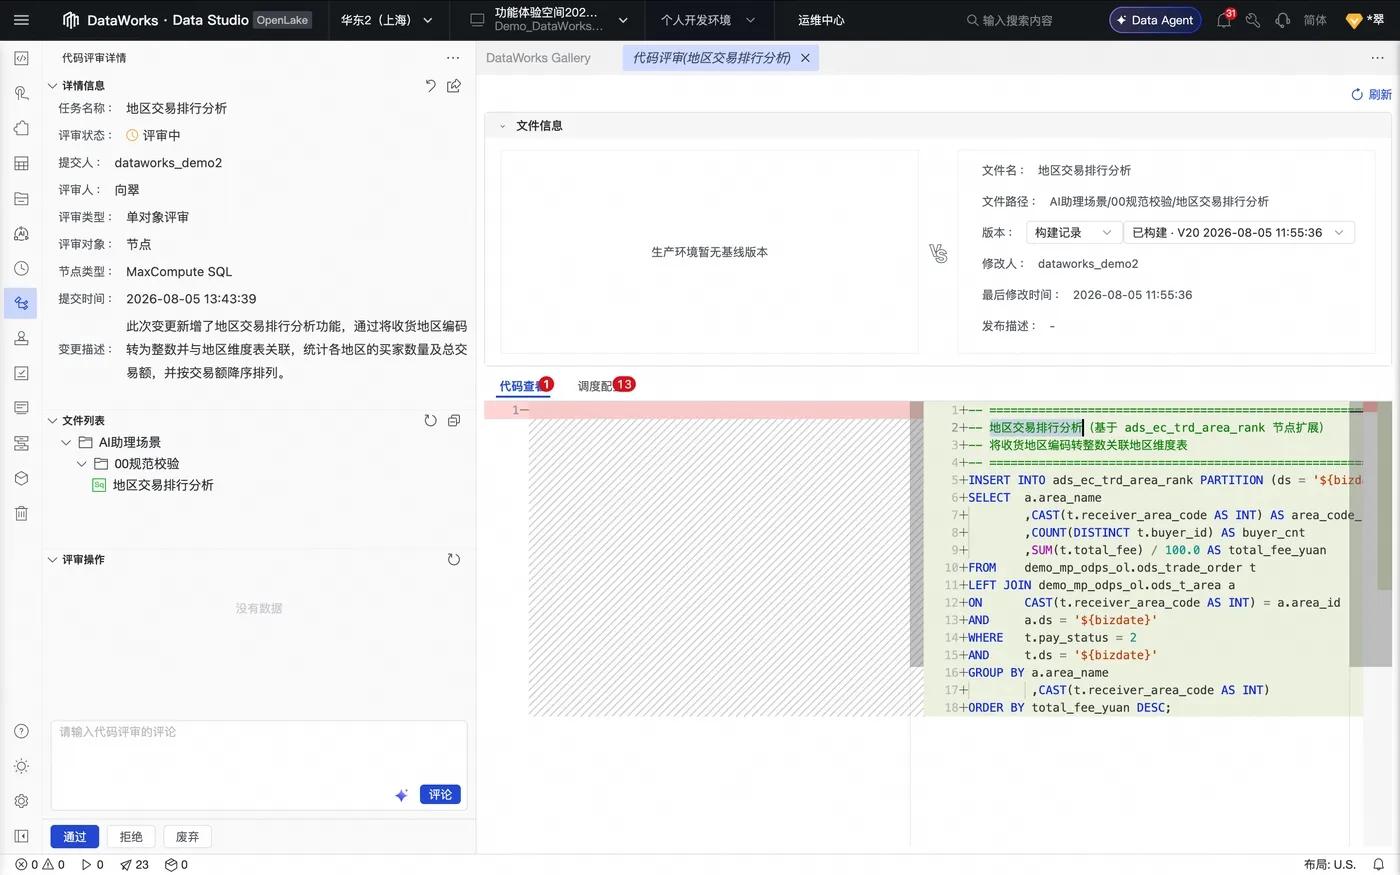1400x875 pixels.
Task: Click the more options ellipsis in 代码评审详情
Action: 453,58
